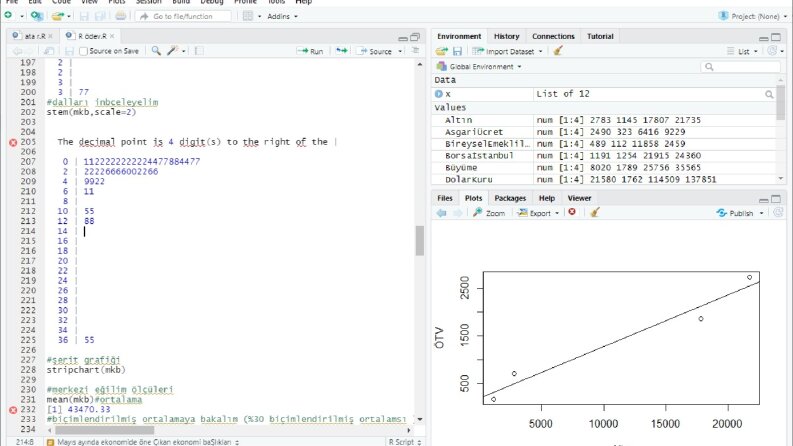Click the Save All icon
793x446 pixels.
100,16
